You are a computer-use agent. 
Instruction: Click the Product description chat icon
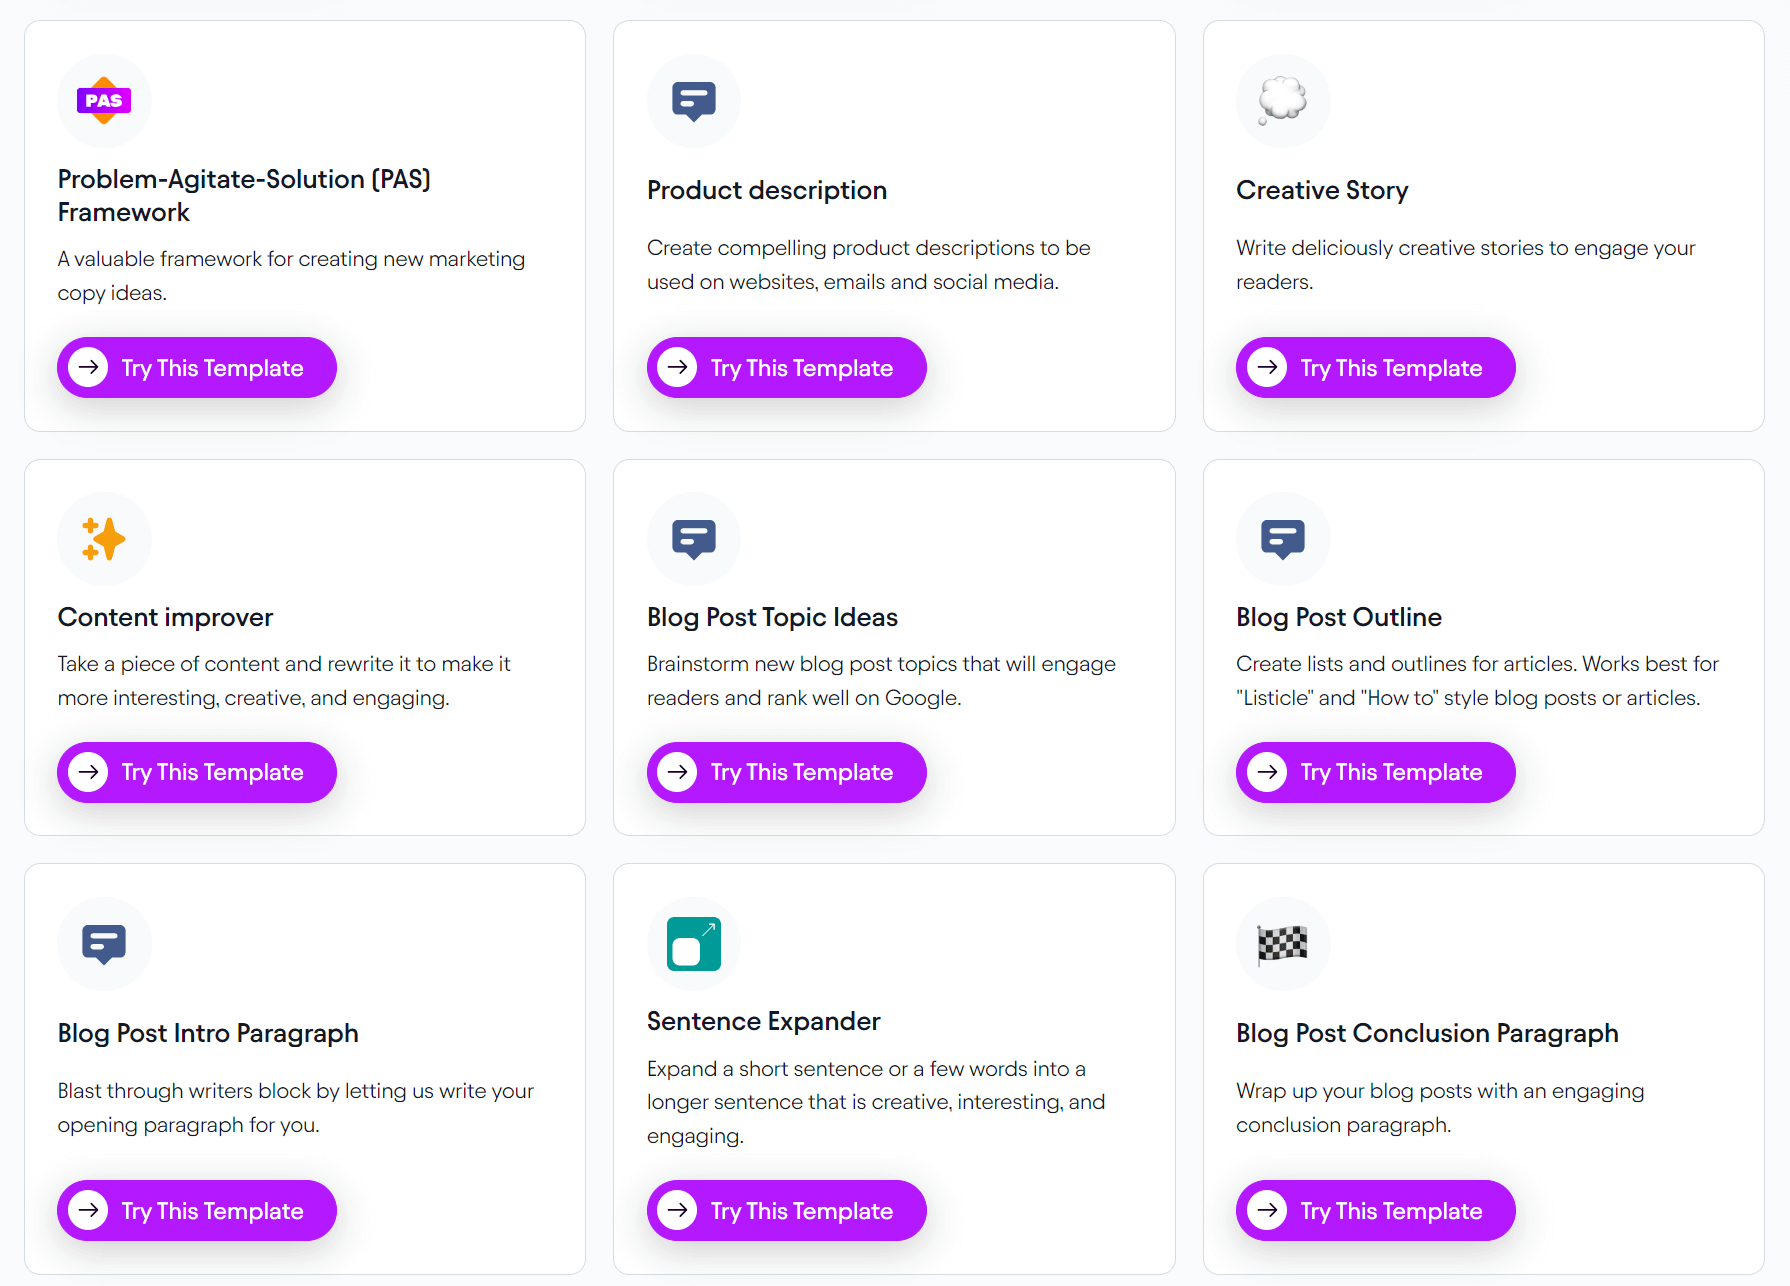(x=693, y=100)
